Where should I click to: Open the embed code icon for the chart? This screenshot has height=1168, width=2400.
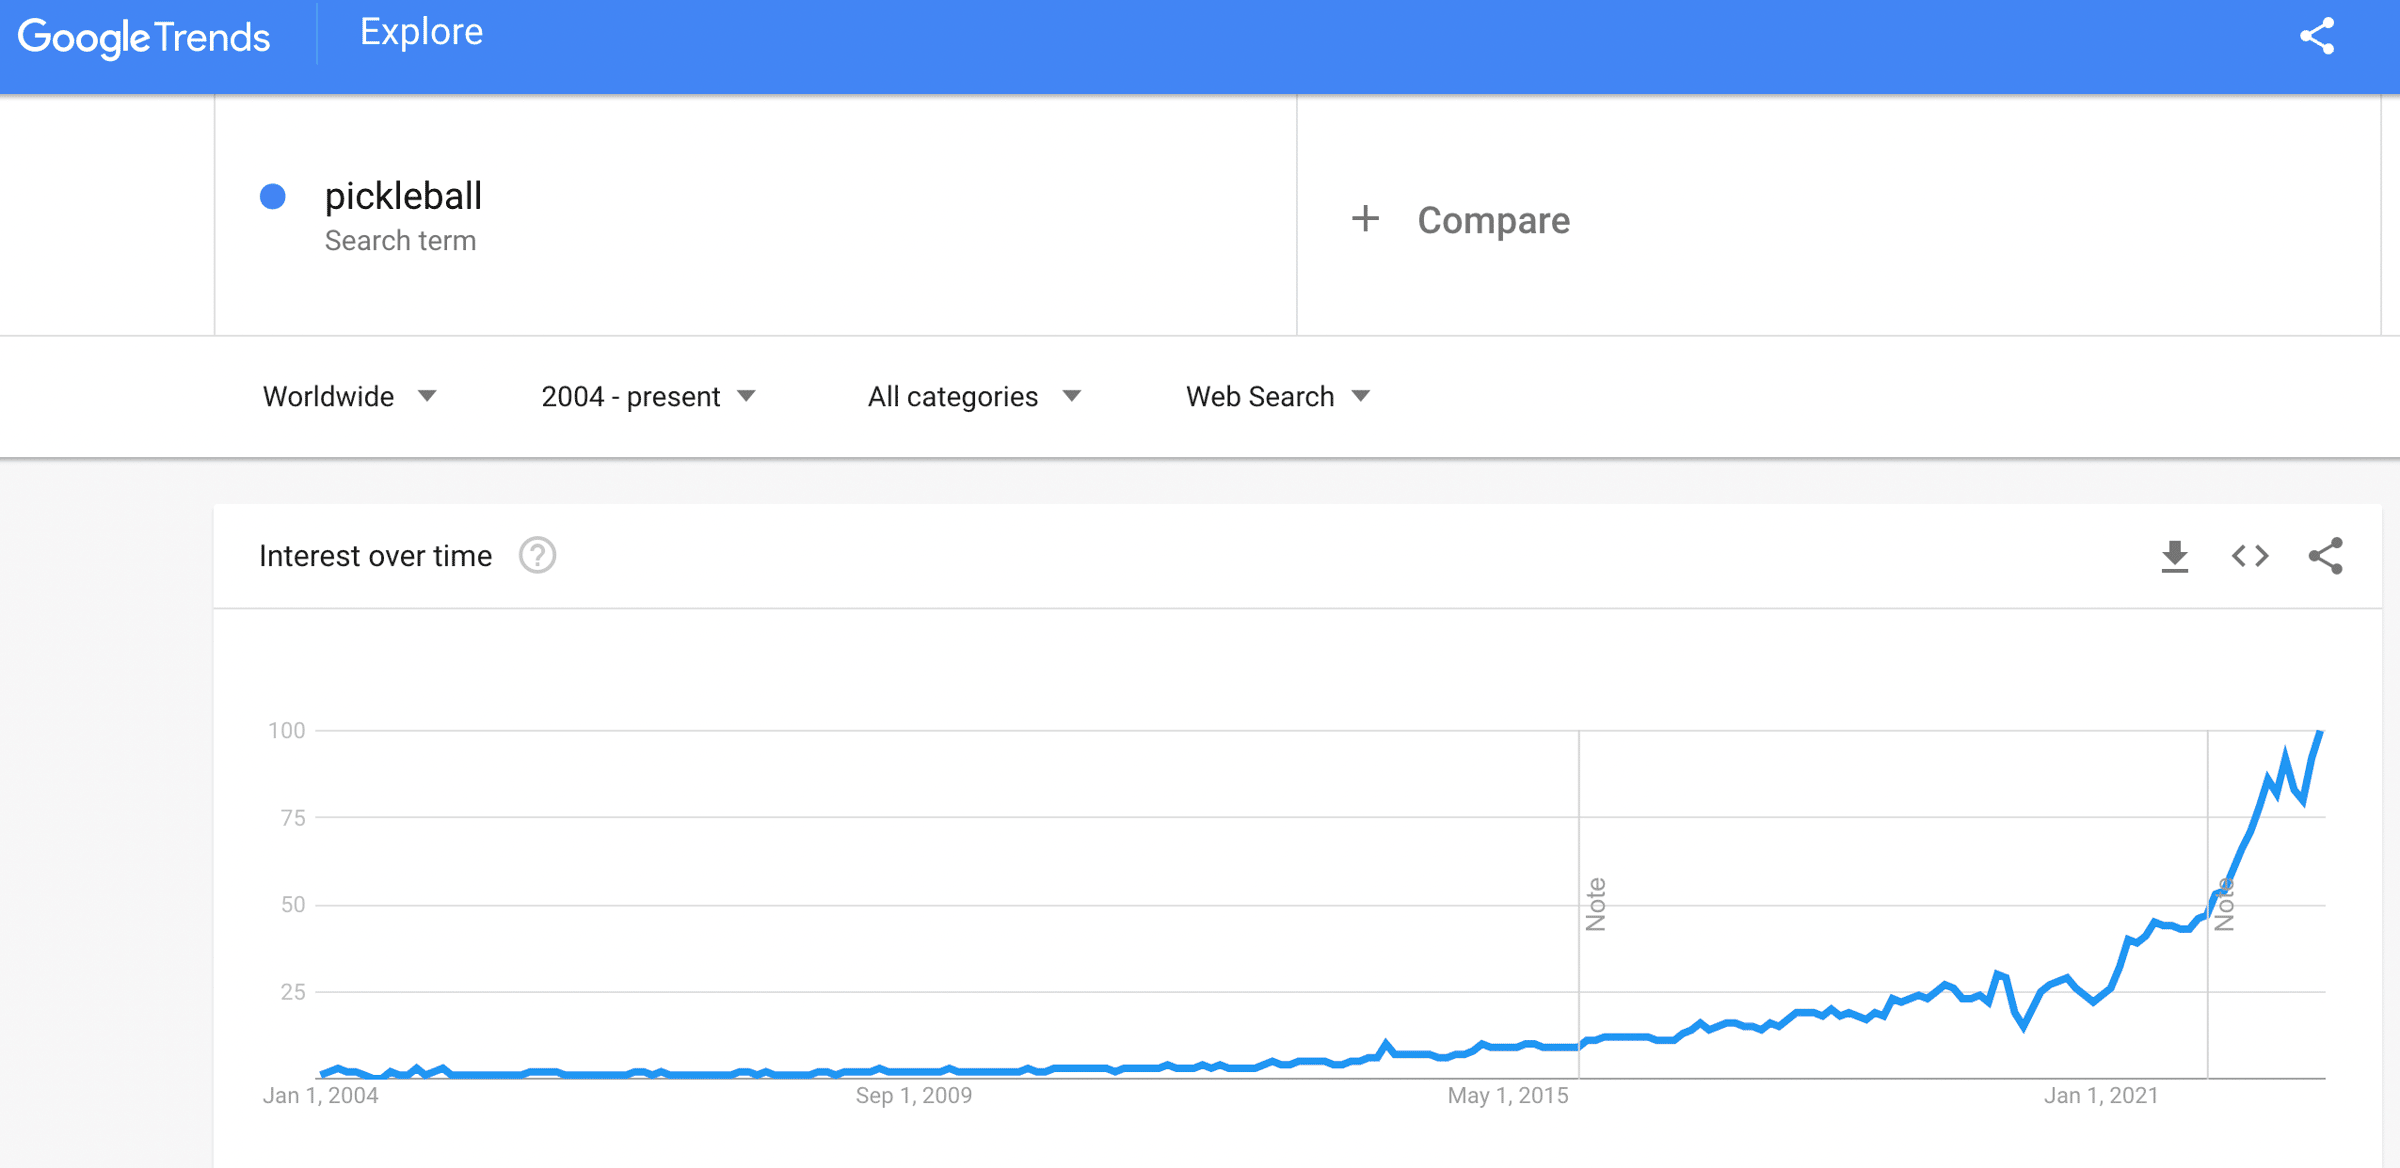click(x=2250, y=556)
